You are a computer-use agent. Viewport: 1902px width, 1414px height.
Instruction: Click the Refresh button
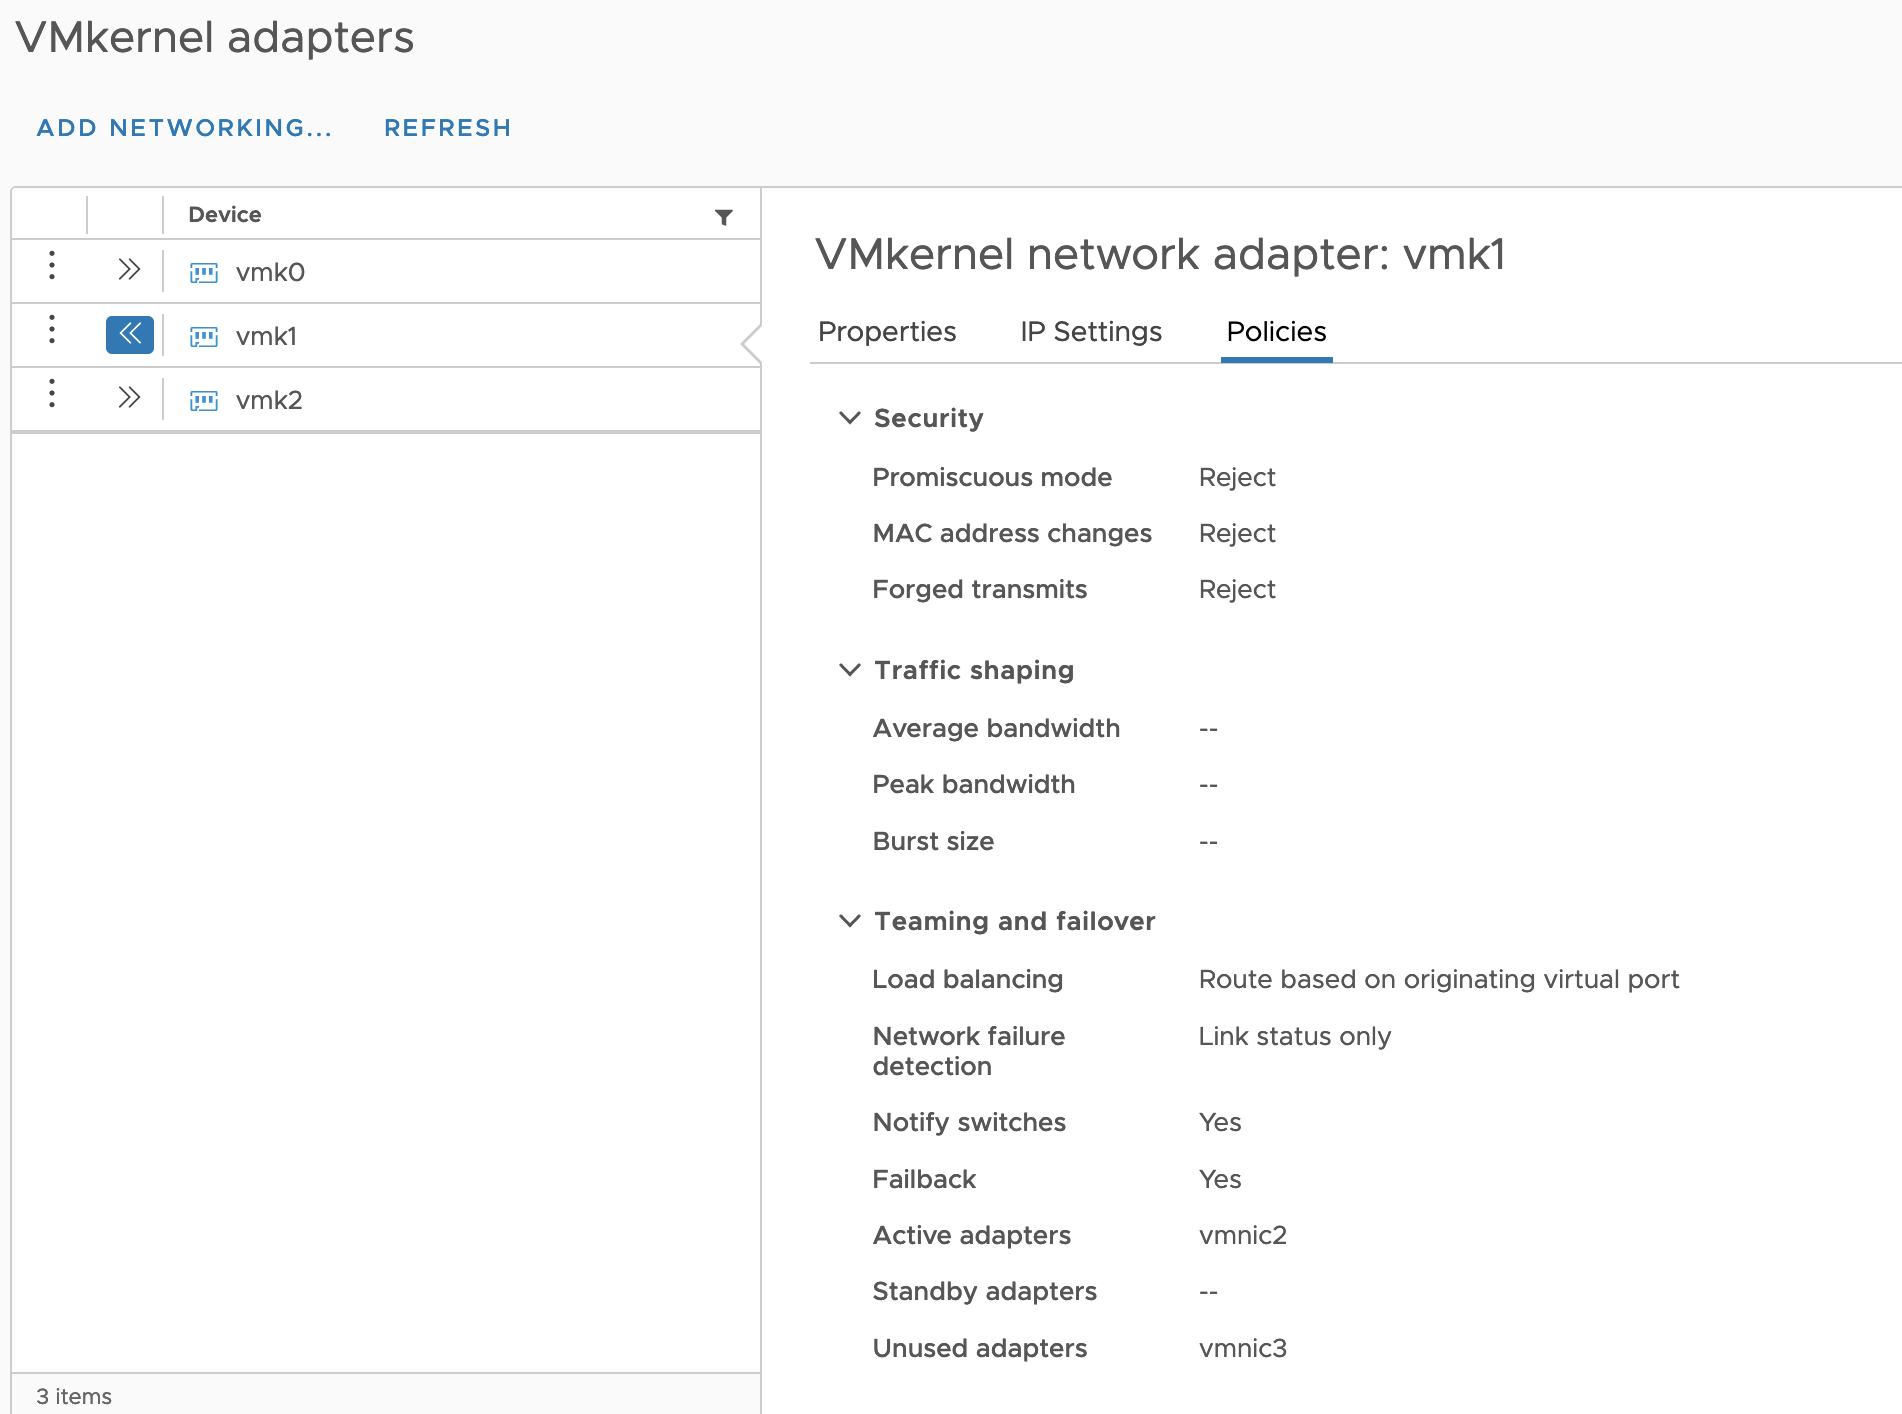click(x=448, y=128)
